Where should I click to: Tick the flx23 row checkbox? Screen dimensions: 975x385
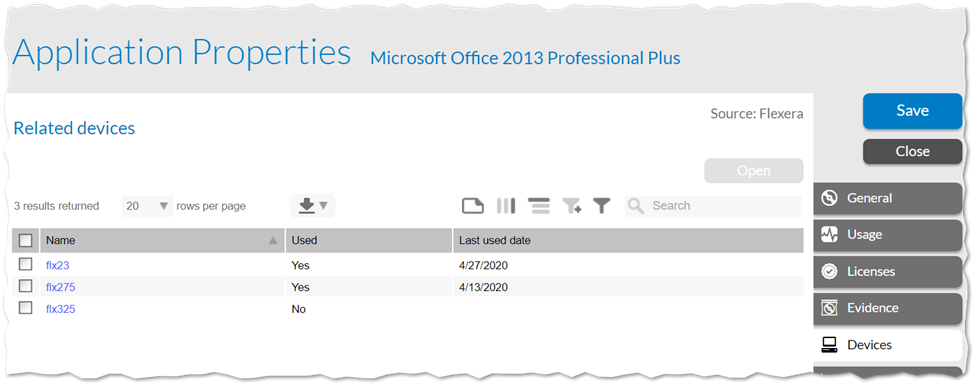(25, 264)
